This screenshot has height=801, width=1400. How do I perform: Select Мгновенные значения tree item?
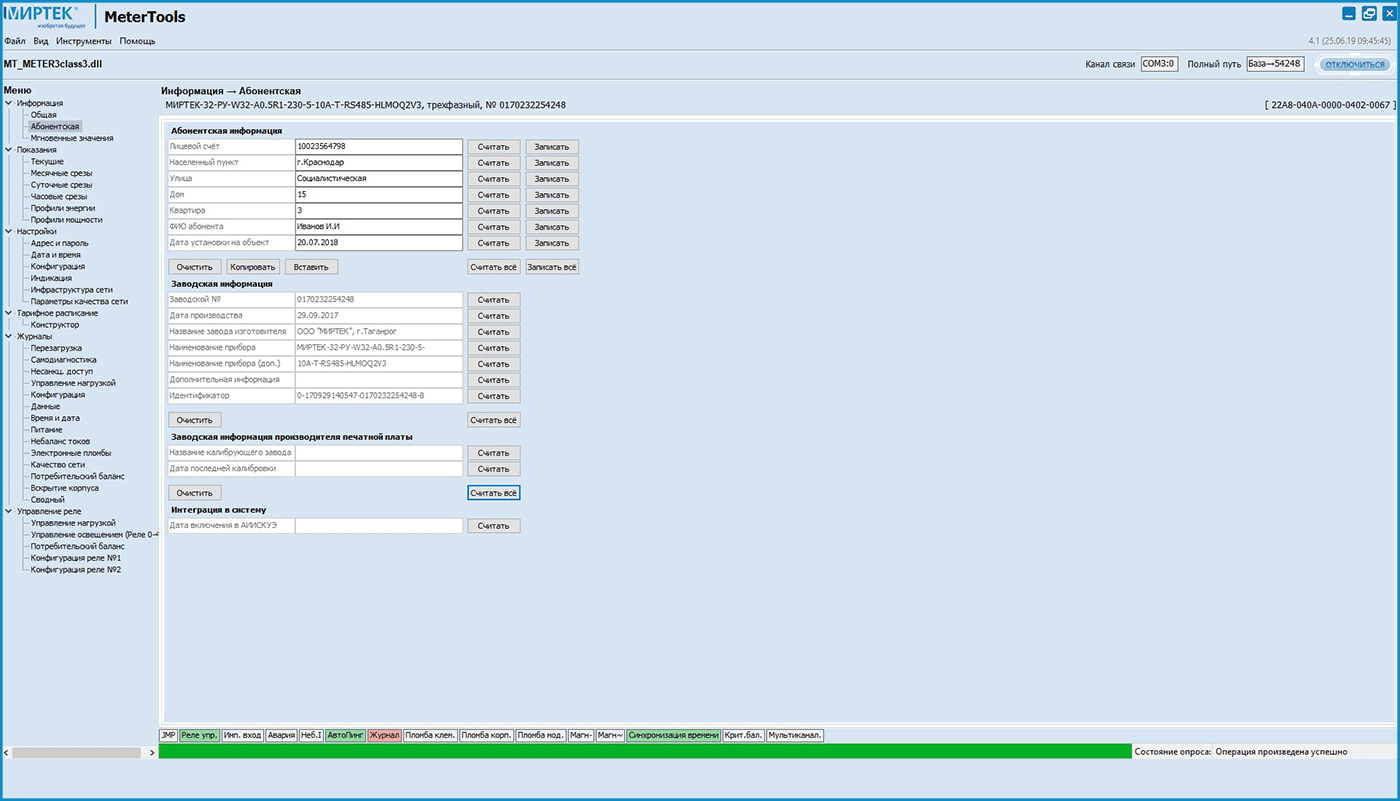tap(72, 138)
